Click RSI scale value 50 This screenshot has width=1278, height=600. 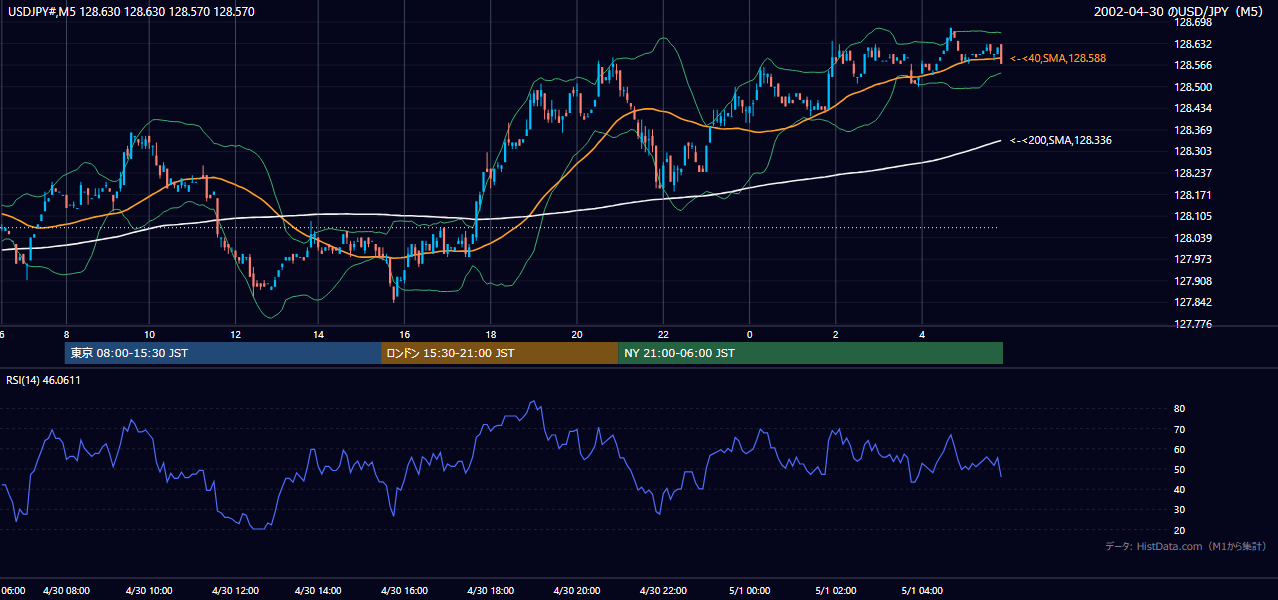[x=1179, y=469]
